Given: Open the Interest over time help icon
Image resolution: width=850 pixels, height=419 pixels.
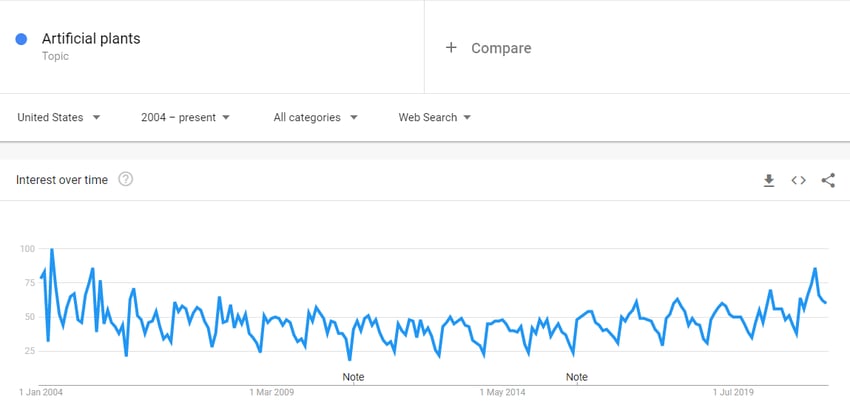Looking at the screenshot, I should (126, 179).
